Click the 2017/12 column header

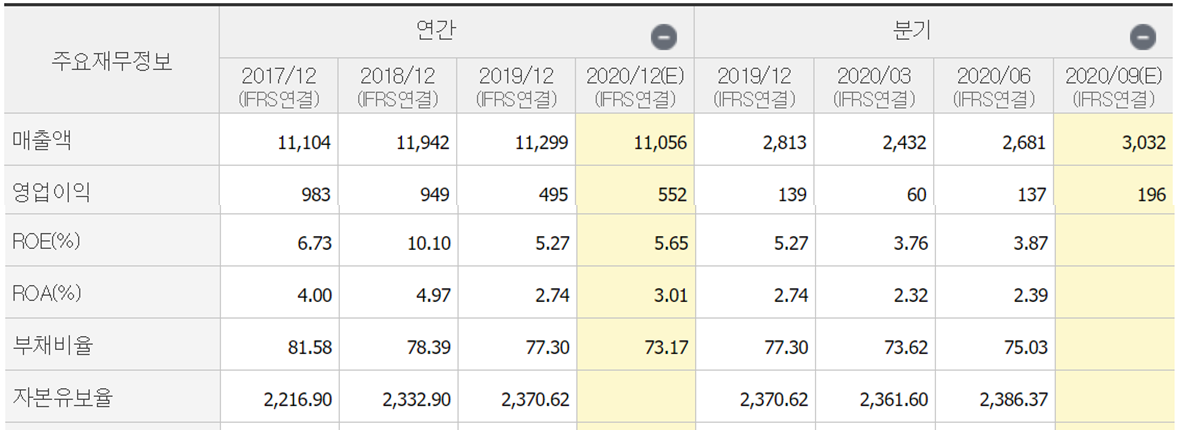[x=279, y=85]
